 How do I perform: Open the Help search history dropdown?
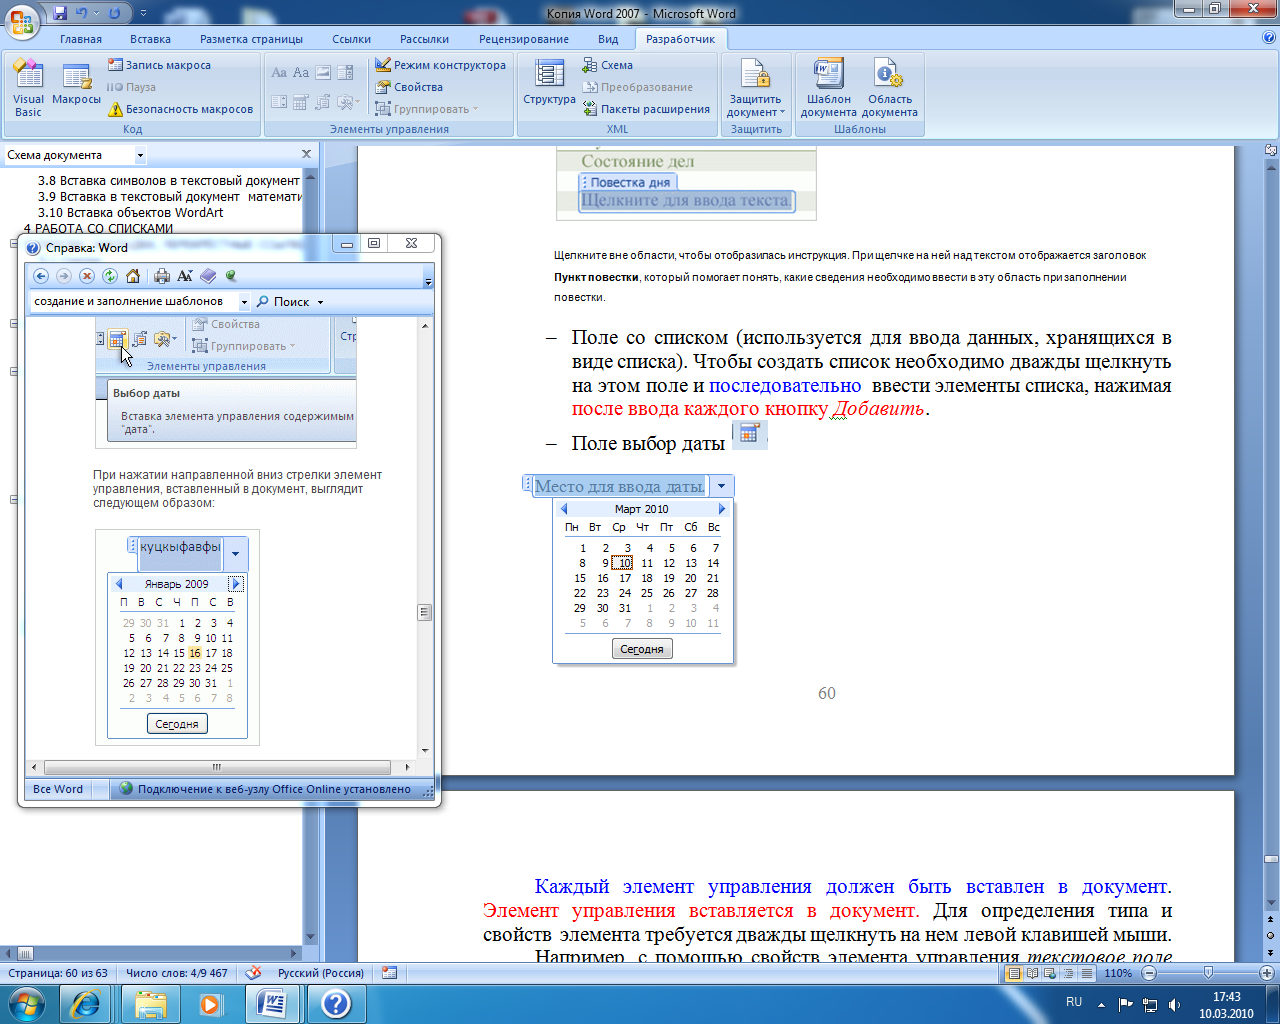pyautogui.click(x=244, y=302)
